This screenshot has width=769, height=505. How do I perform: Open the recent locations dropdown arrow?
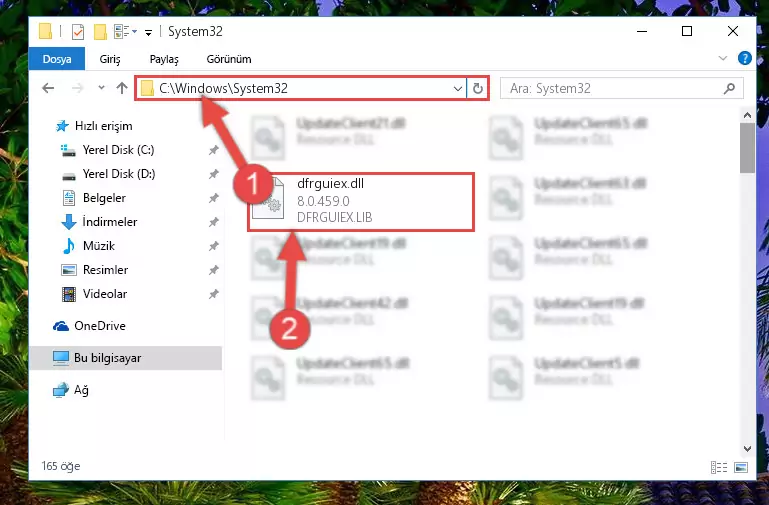[x=101, y=88]
